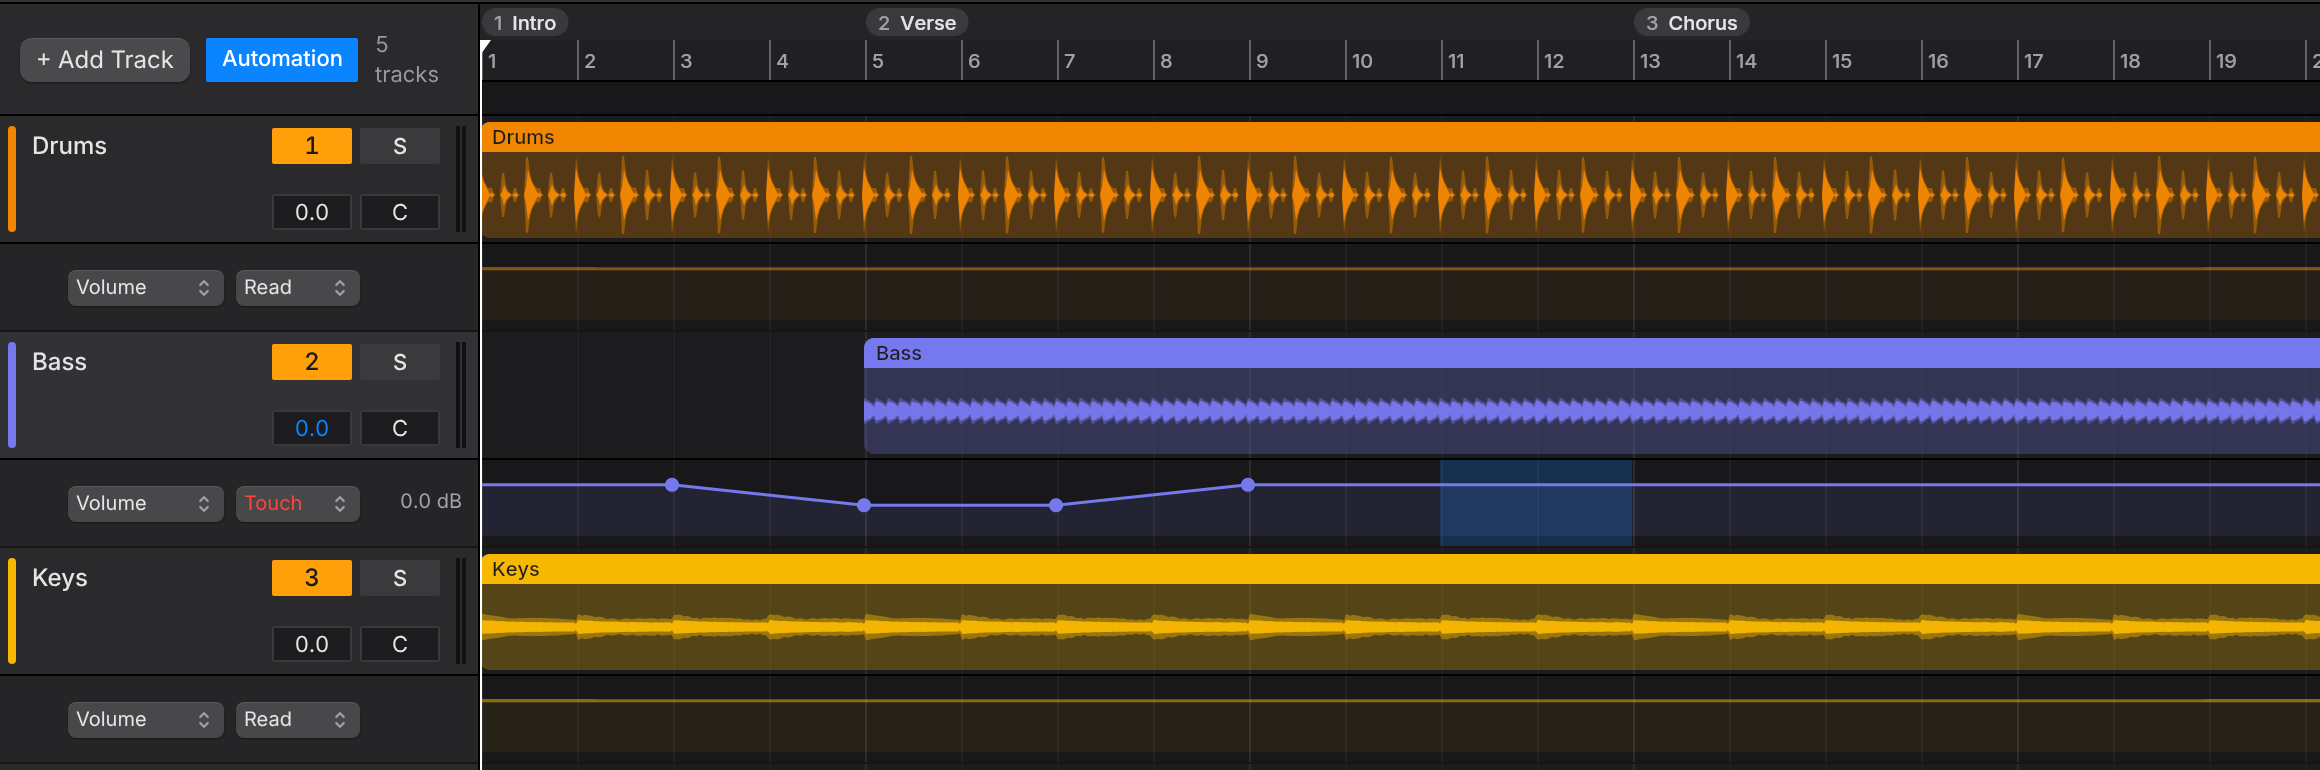This screenshot has height=770, width=2320.
Task: Jump to the Chorus section marker
Action: pyautogui.click(x=1692, y=23)
